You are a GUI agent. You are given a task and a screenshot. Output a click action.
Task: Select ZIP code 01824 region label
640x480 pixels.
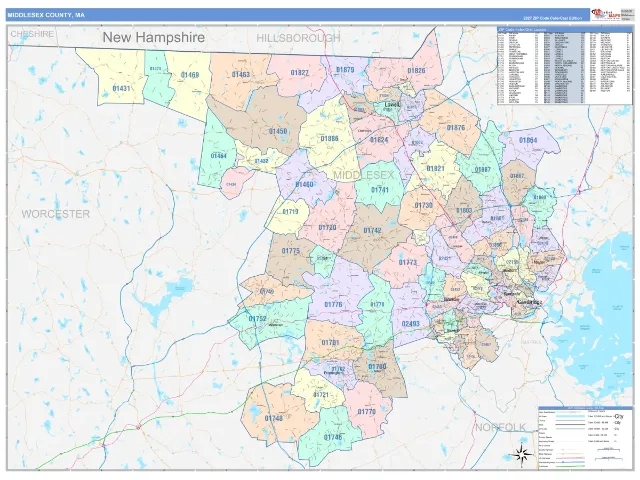[379, 140]
